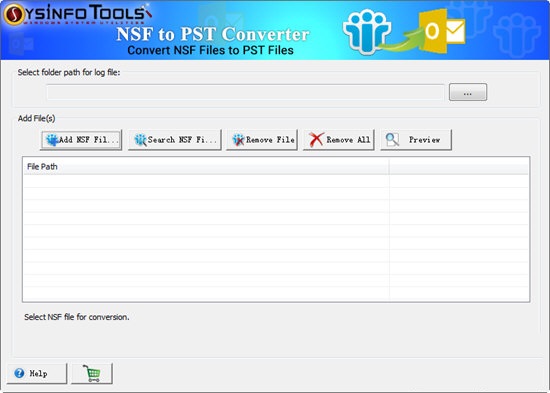Open the Help button
The height and width of the screenshot is (393, 550).
click(x=37, y=373)
